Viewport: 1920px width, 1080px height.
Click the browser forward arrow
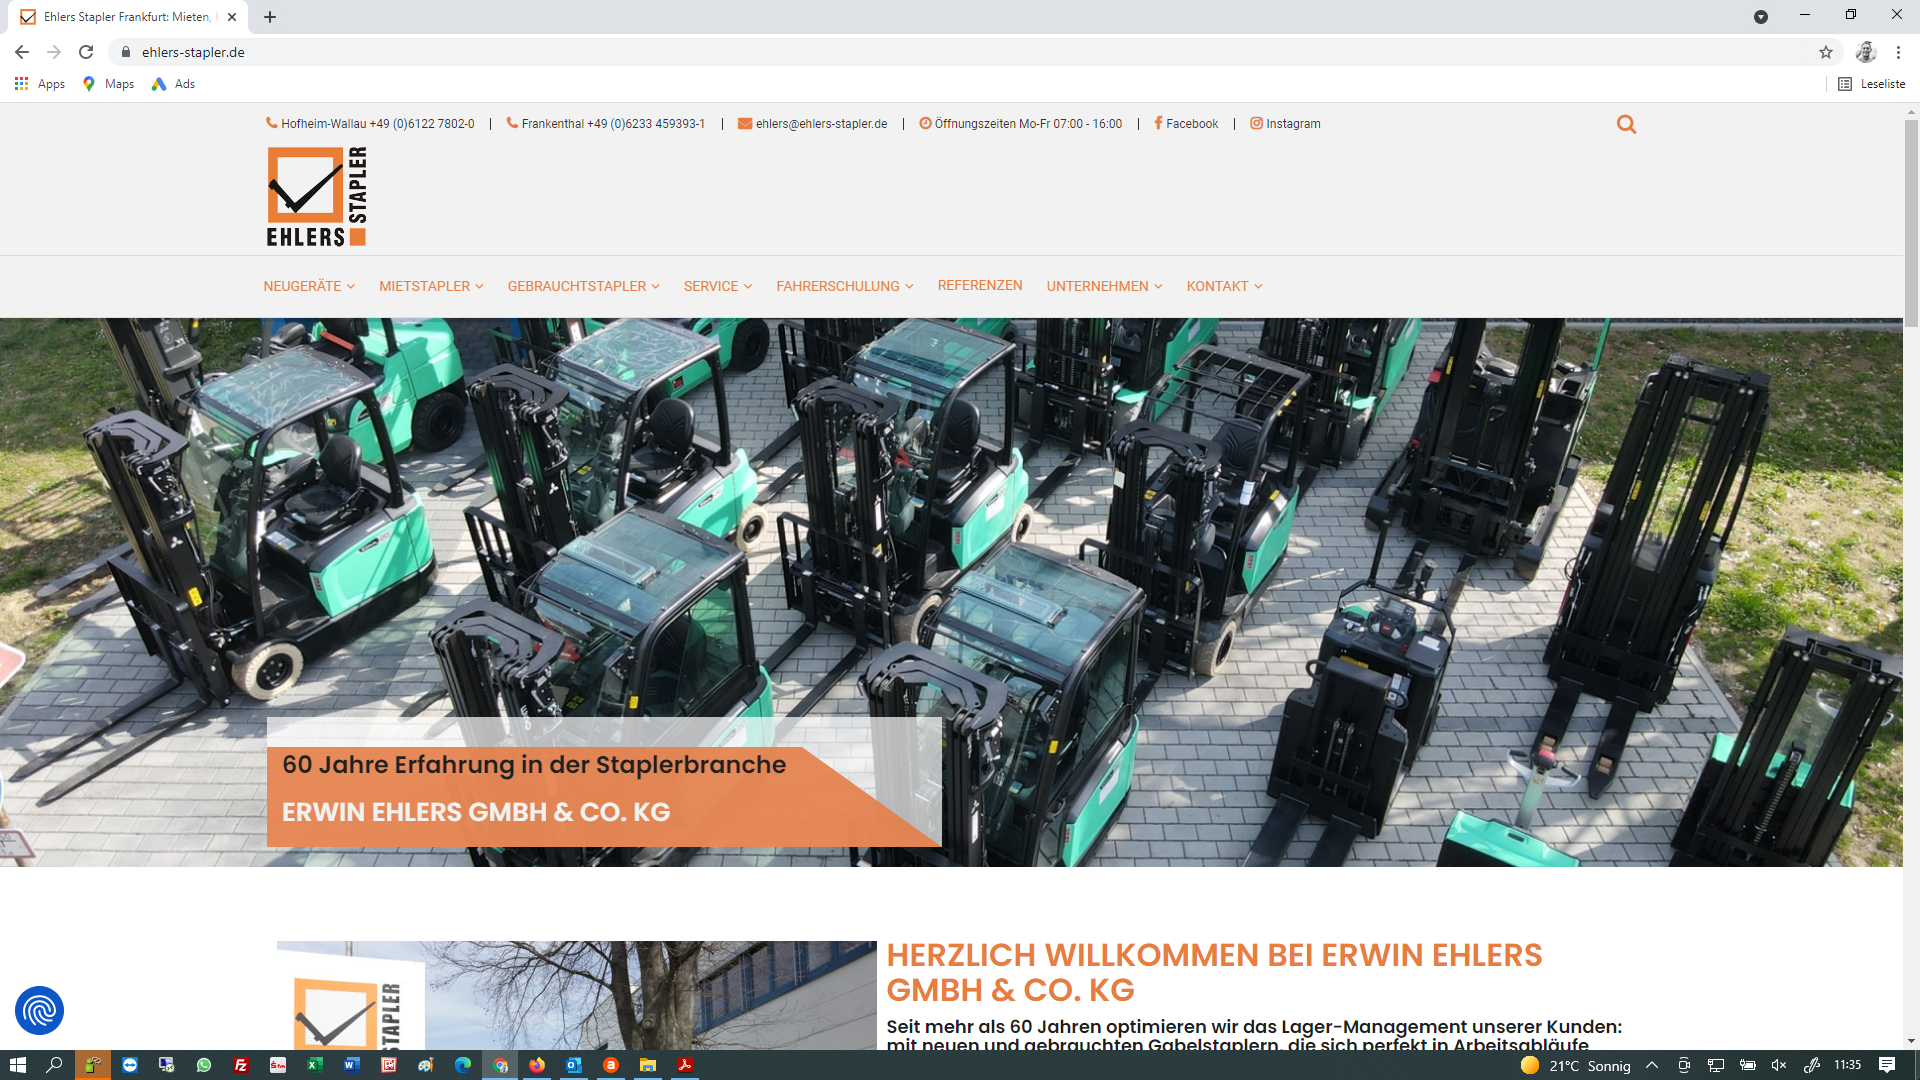click(x=54, y=52)
